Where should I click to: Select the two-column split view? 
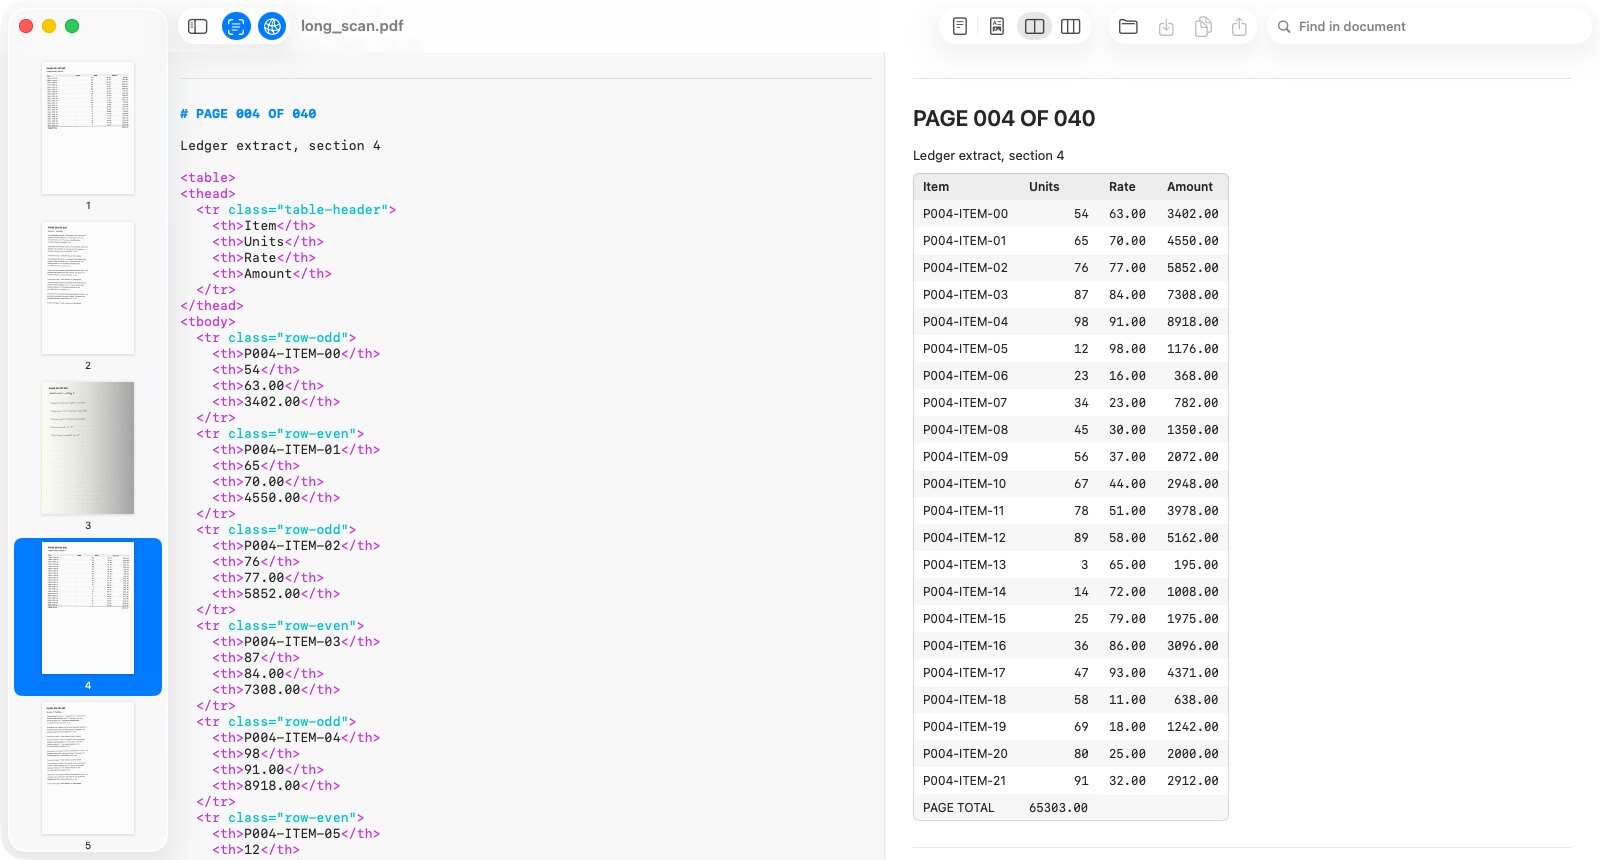click(x=1035, y=26)
